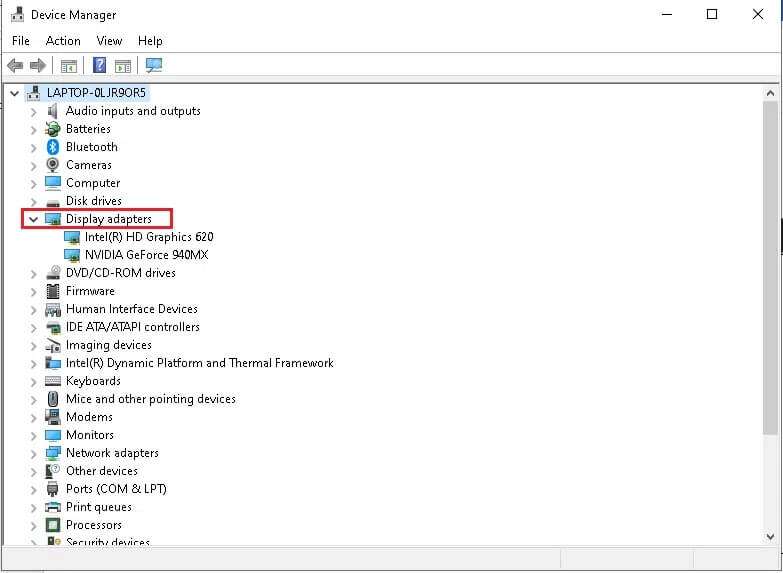Collapse the Display adapters category

(x=33, y=219)
